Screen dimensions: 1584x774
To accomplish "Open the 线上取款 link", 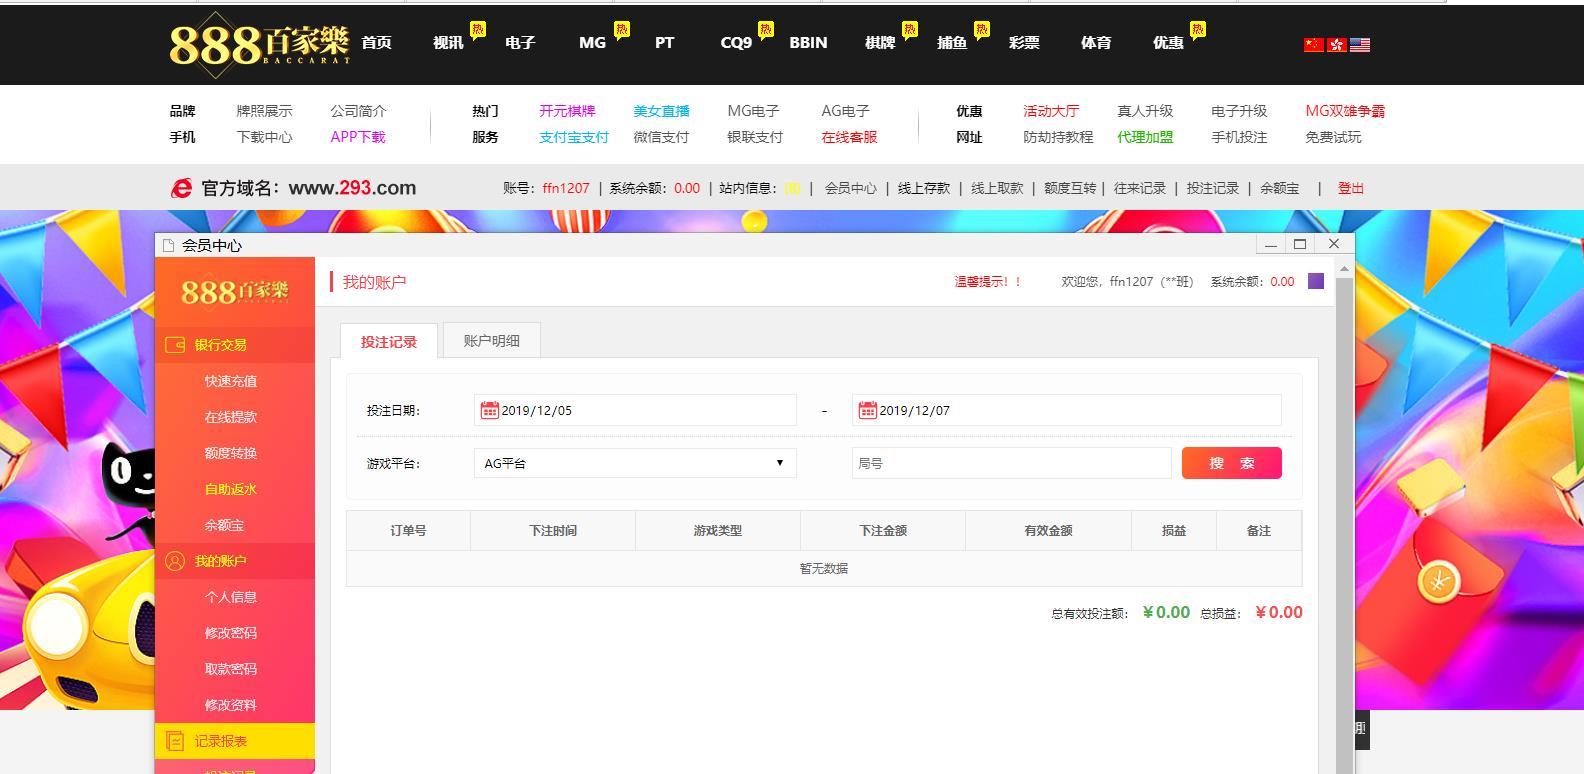I will click(x=997, y=188).
